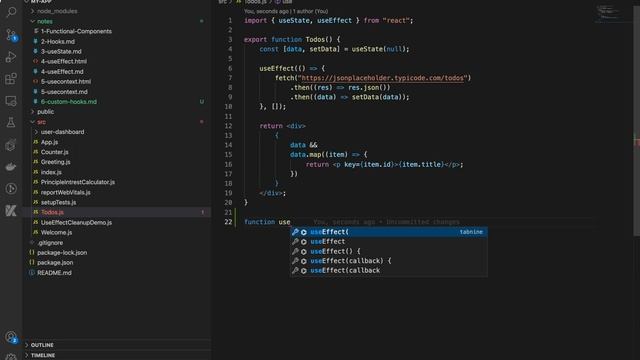Click 'item.title' on line 16

[421, 164]
